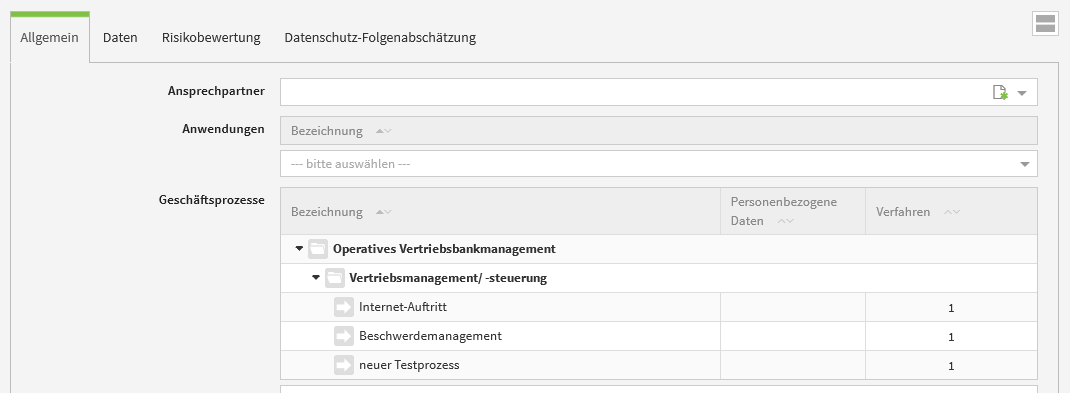This screenshot has width=1070, height=393.
Task: Click the new document icon in Ansprechpartner field
Action: click(1000, 93)
